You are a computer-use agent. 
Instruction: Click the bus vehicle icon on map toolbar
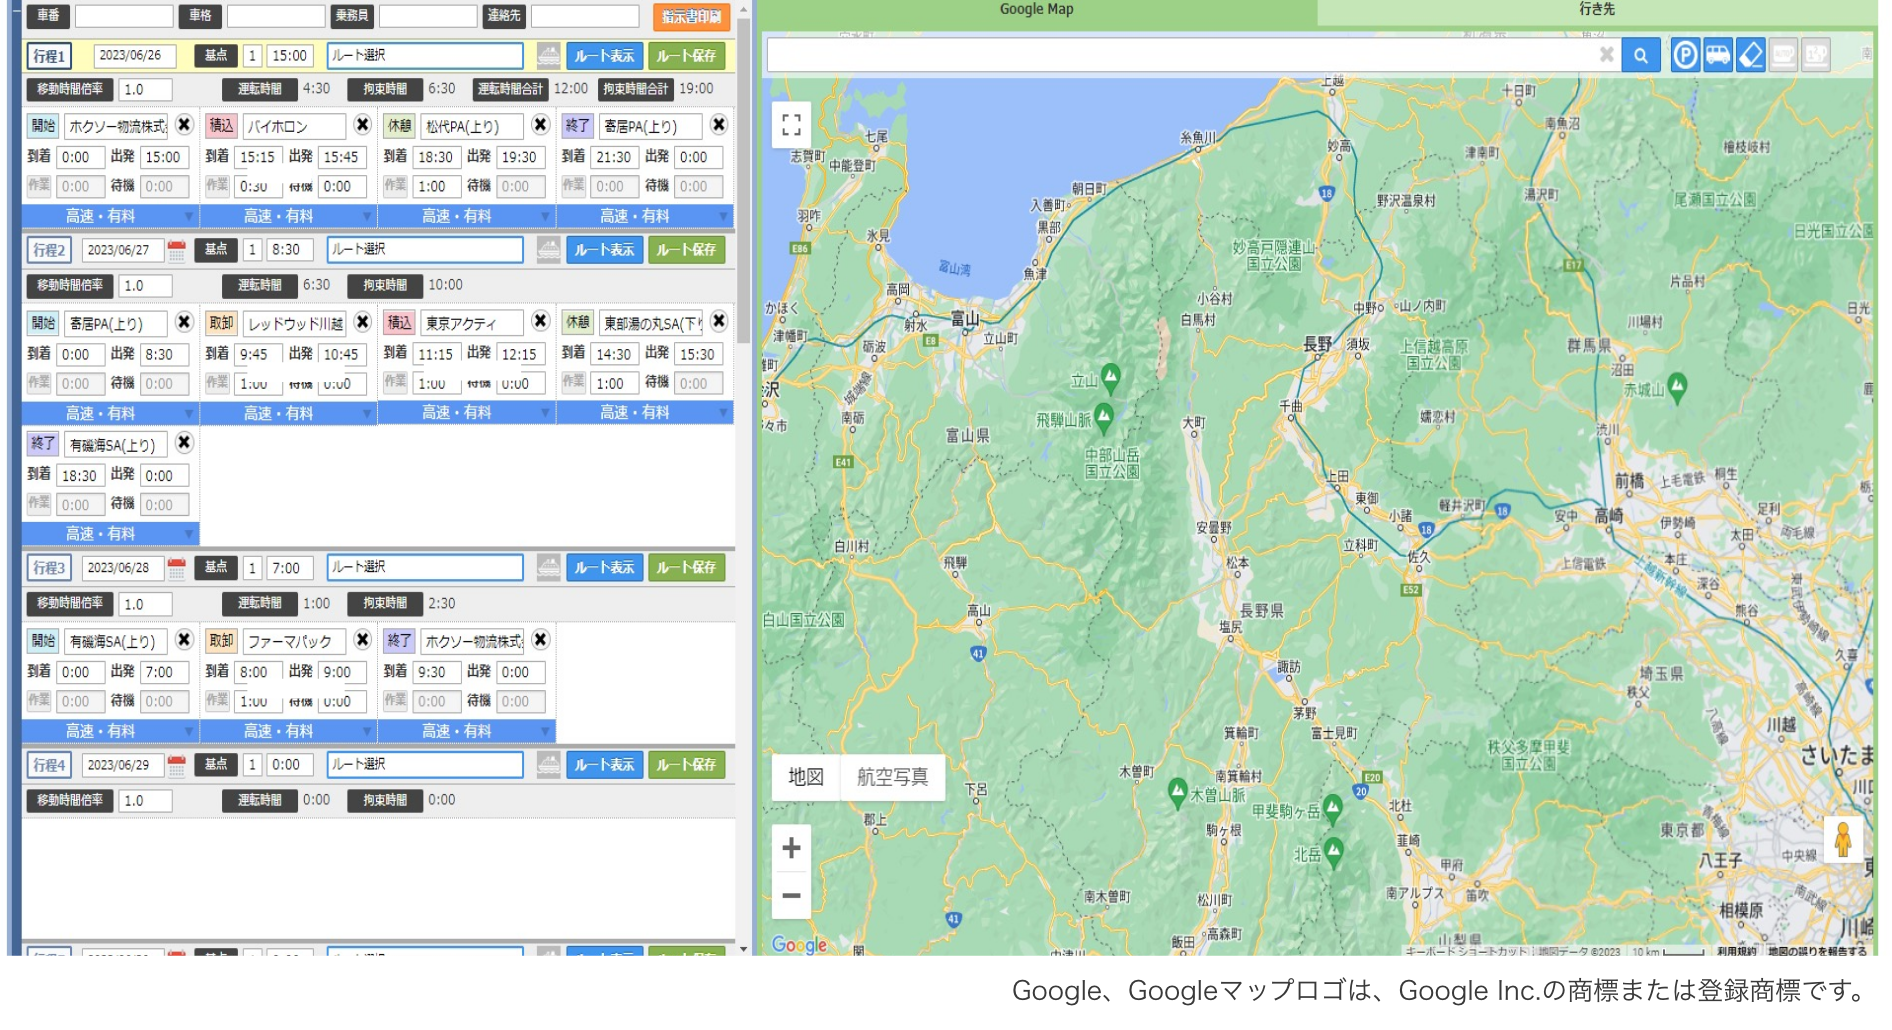click(1718, 55)
